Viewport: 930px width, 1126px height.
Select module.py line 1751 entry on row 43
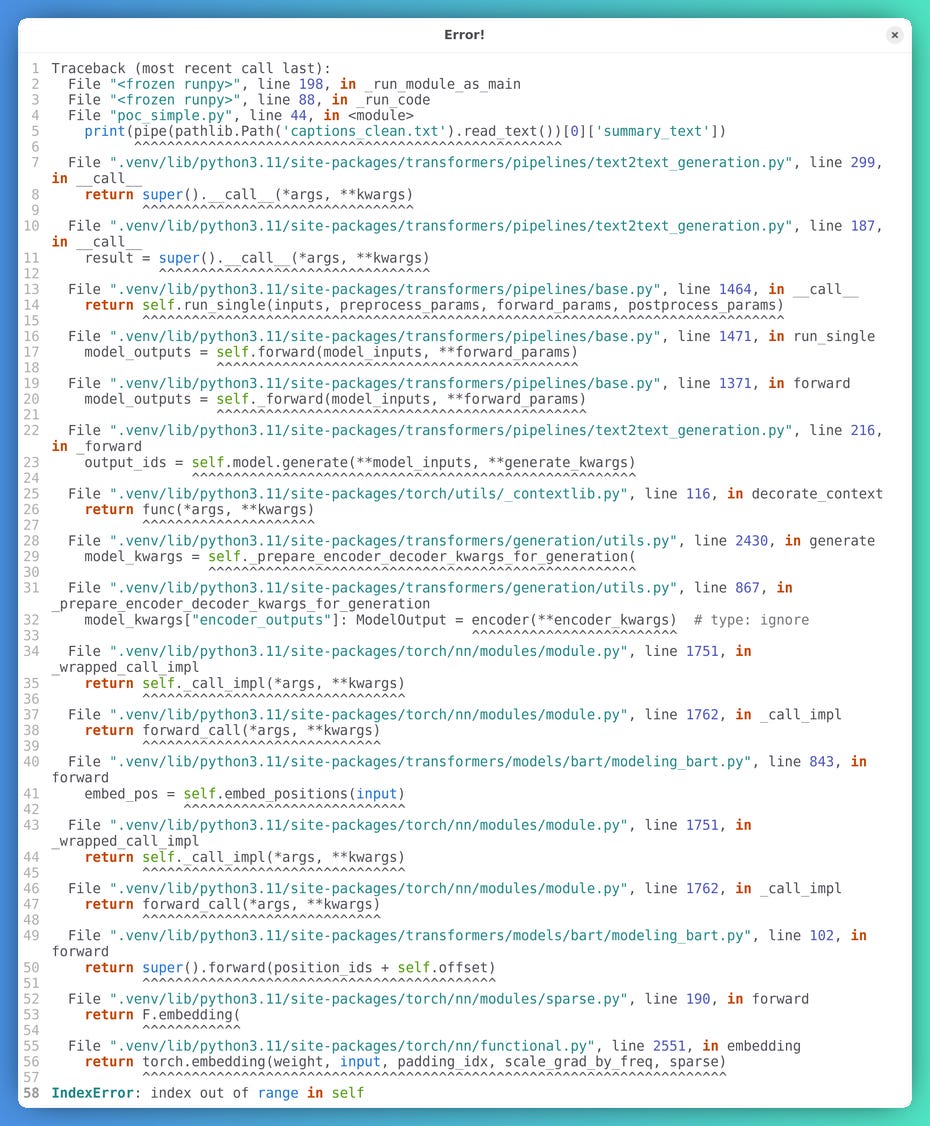click(x=401, y=832)
